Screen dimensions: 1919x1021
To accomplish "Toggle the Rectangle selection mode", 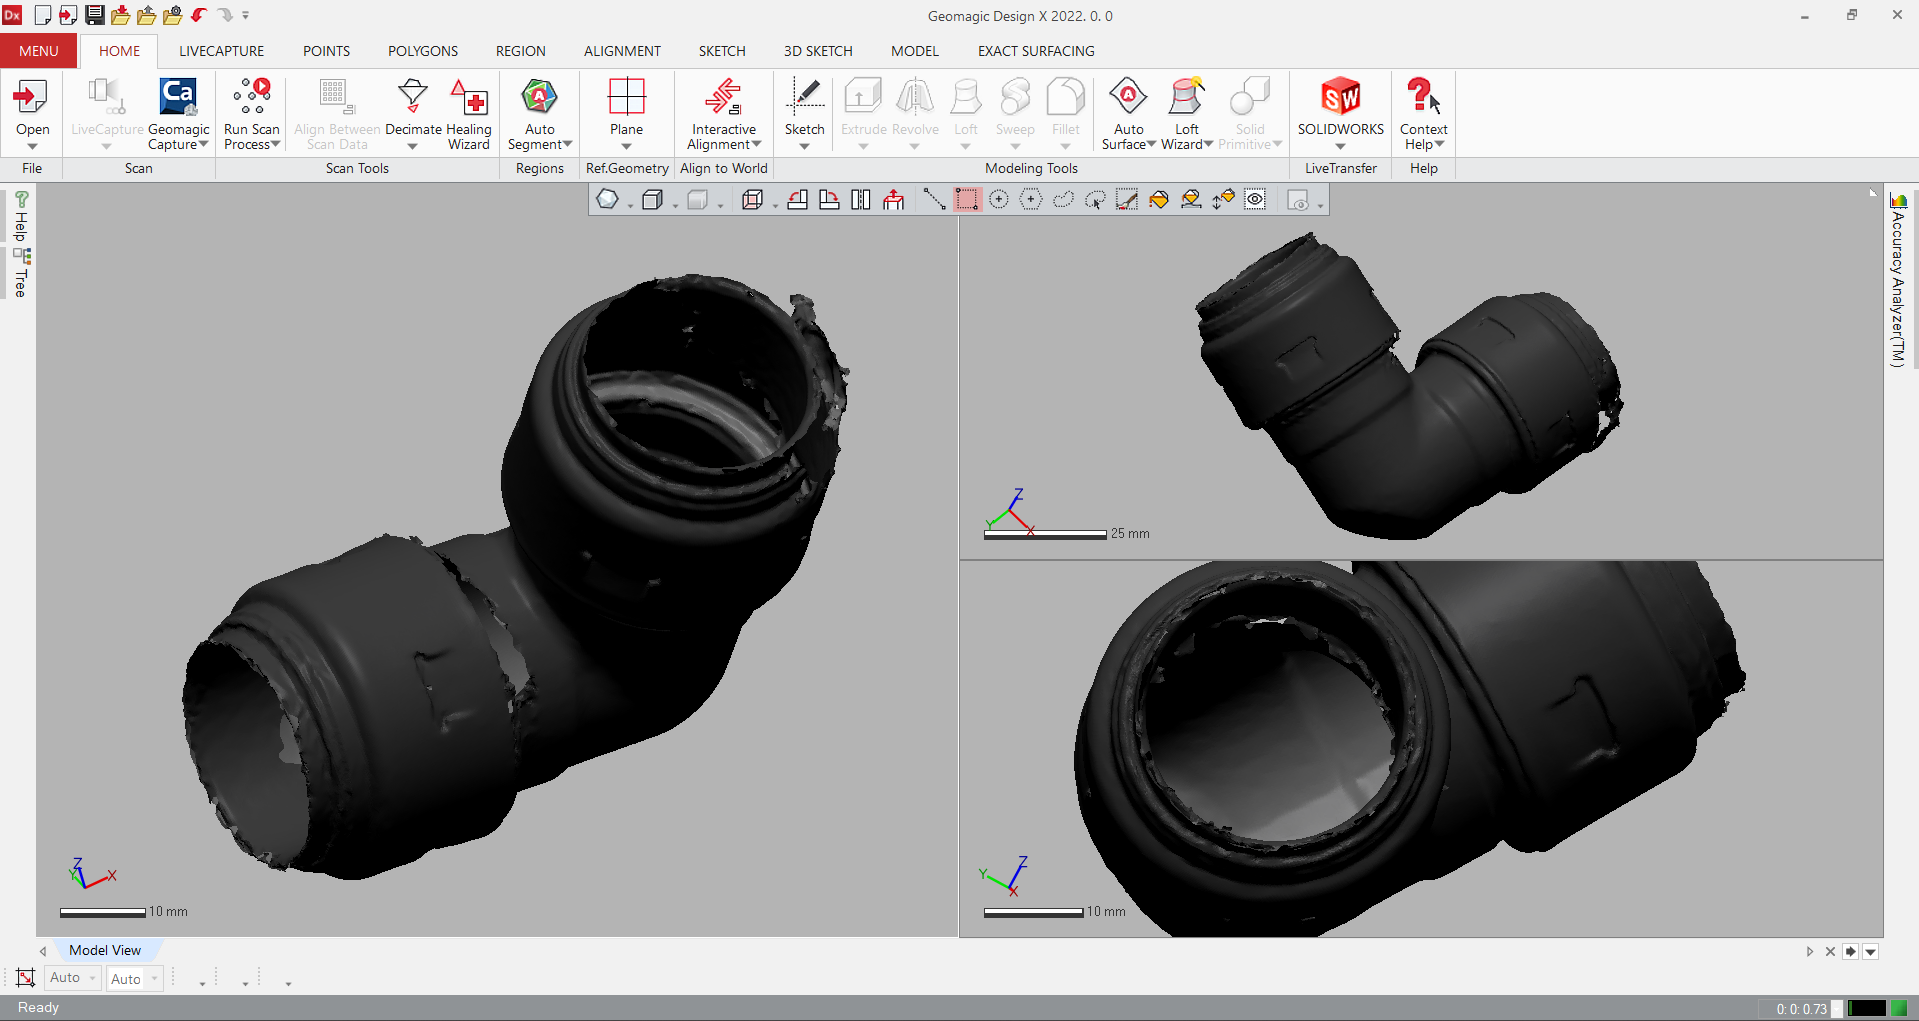I will click(x=966, y=200).
